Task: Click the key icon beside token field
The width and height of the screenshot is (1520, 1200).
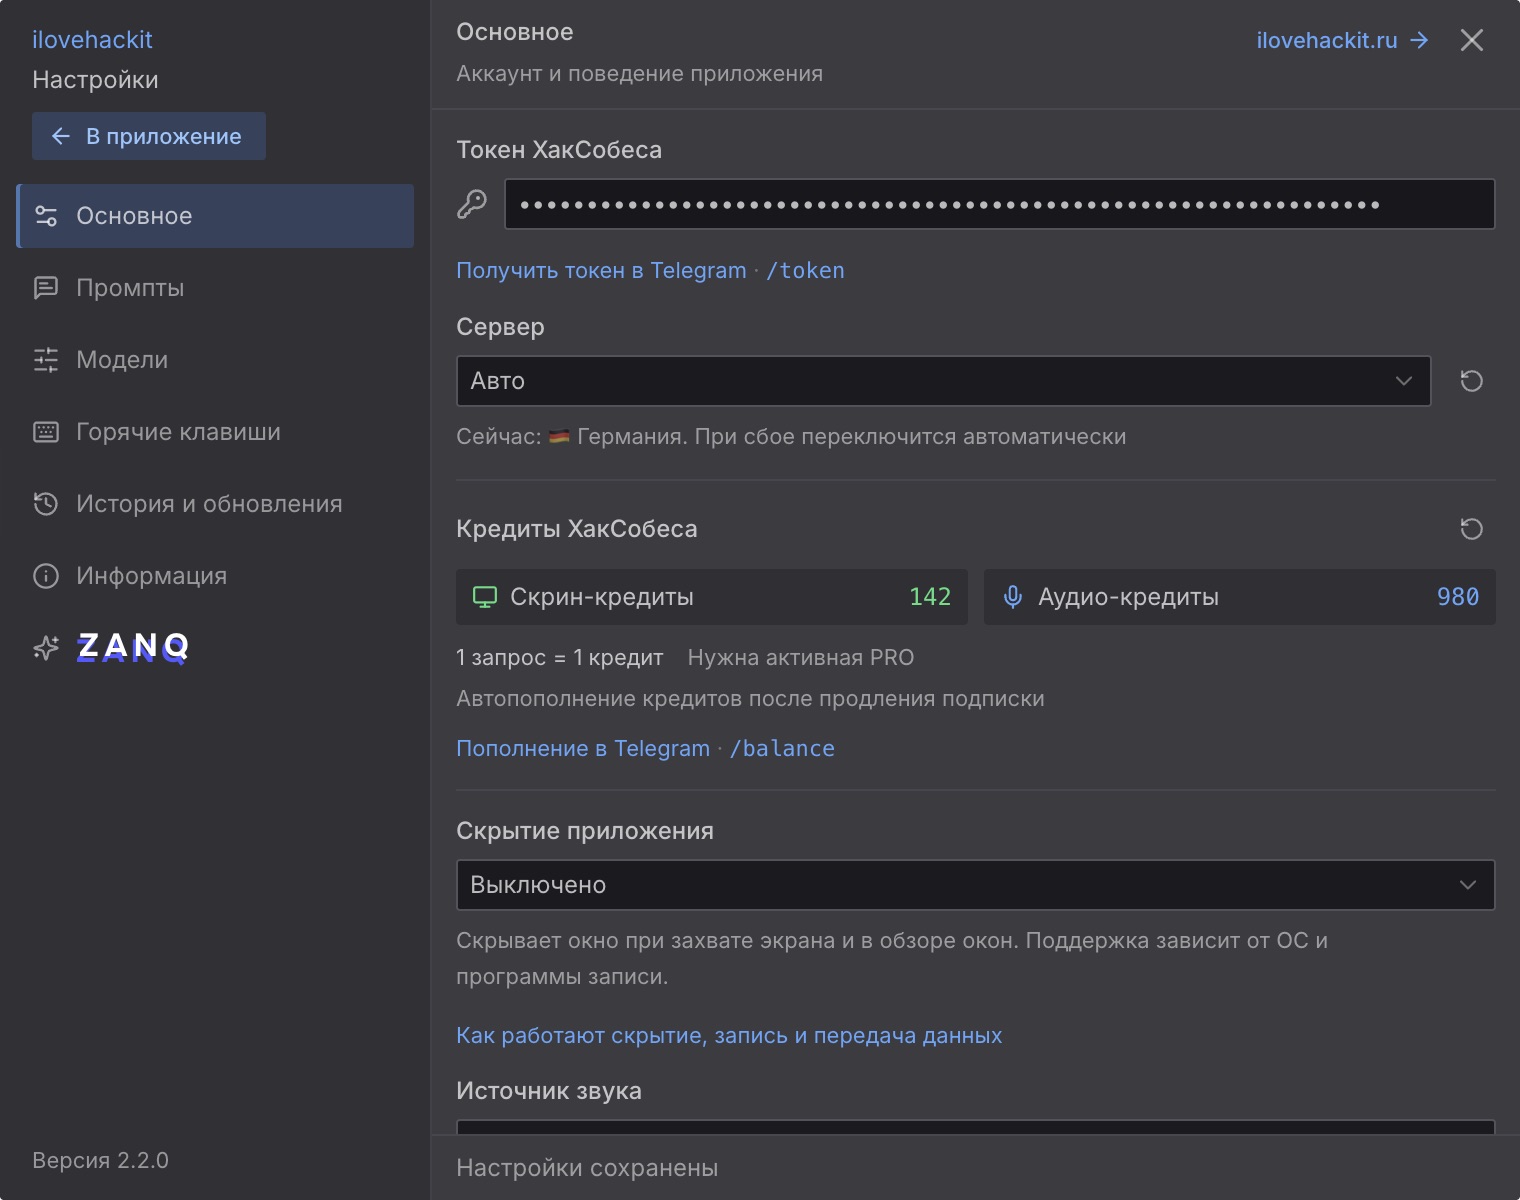Action: (472, 204)
